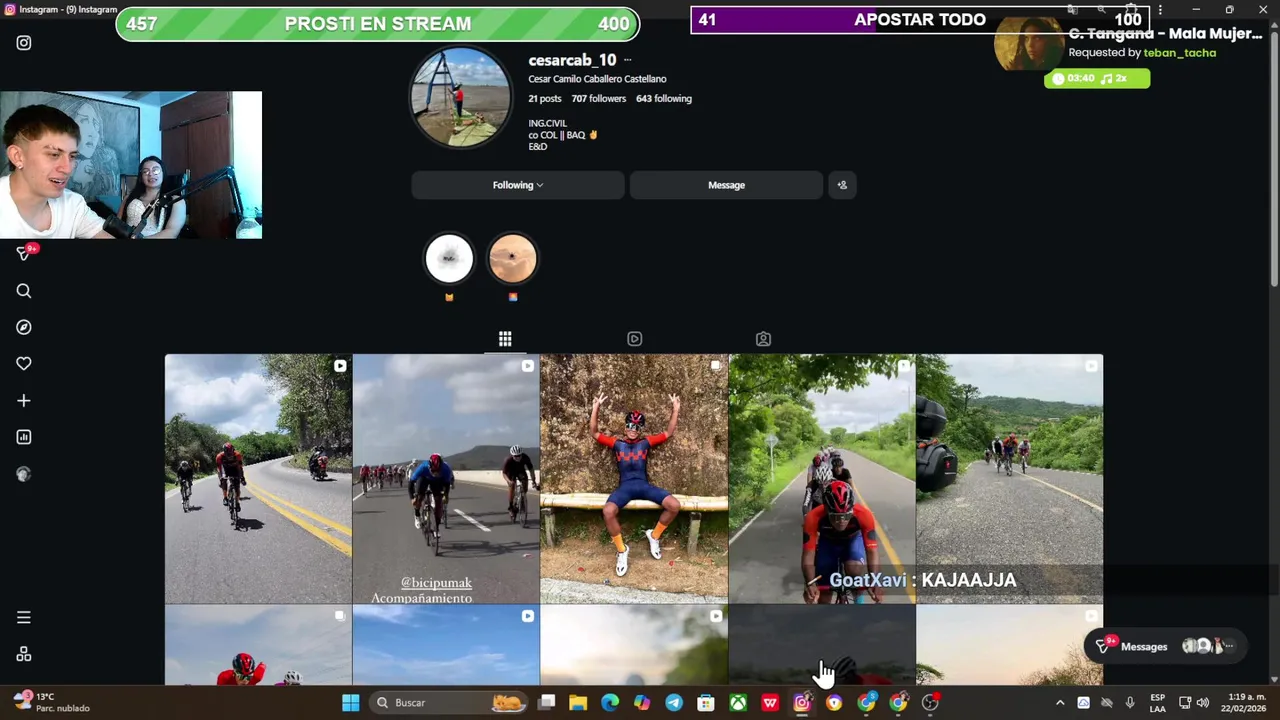Open the second story highlight circle
The image size is (1280, 720).
tap(513, 259)
